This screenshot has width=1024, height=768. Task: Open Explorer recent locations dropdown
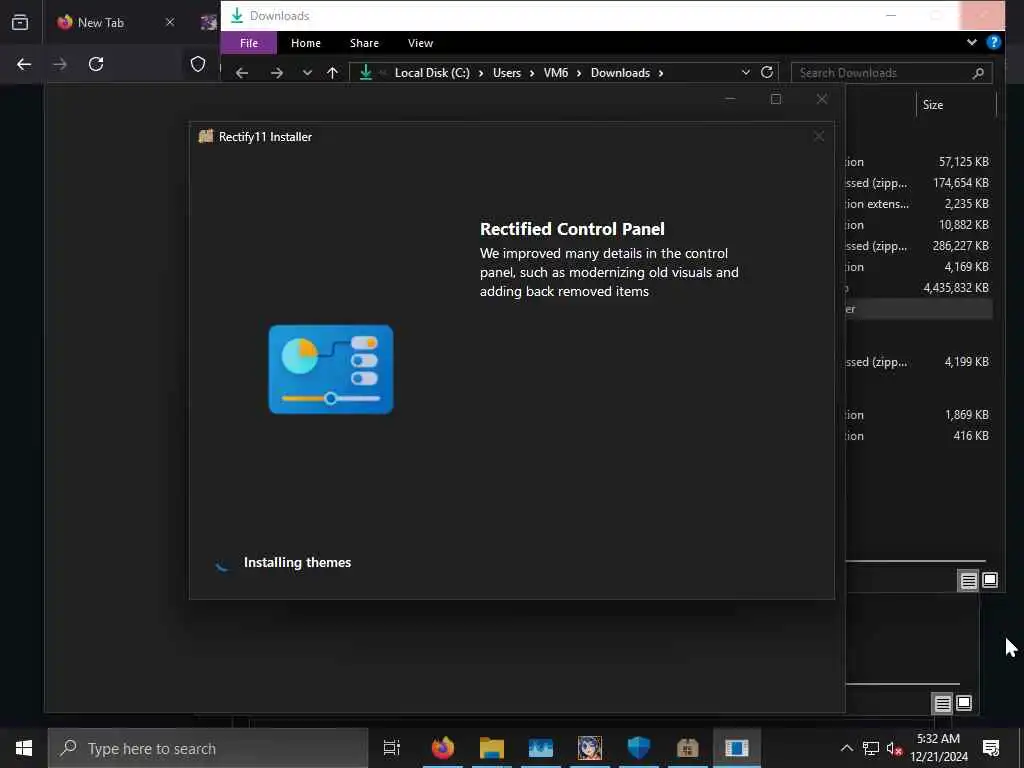click(307, 72)
